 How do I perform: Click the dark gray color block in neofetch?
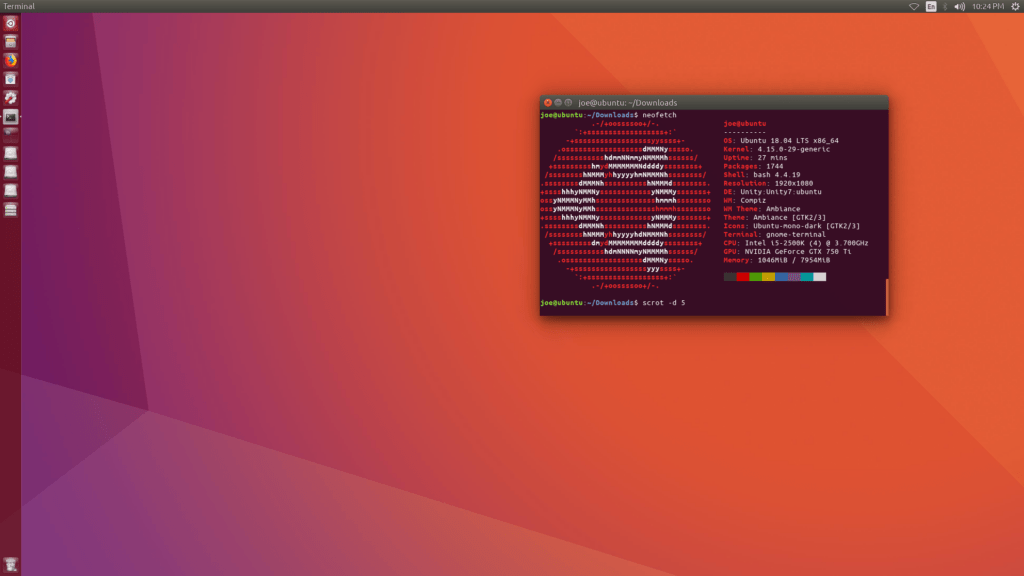click(730, 277)
